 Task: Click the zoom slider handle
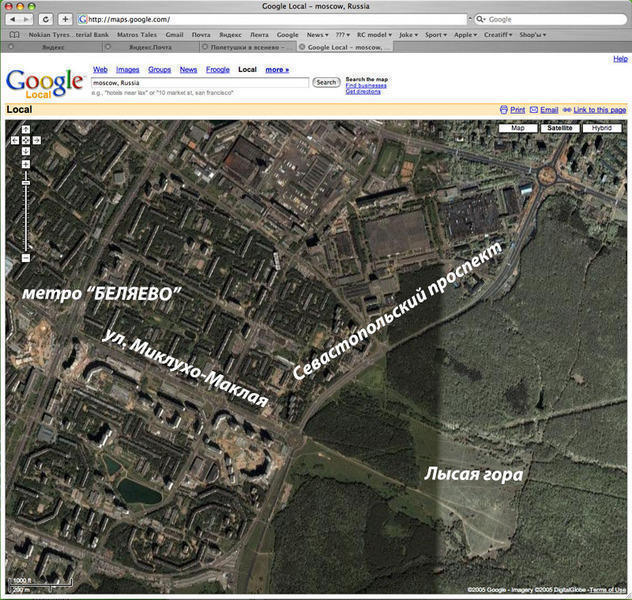(x=25, y=183)
